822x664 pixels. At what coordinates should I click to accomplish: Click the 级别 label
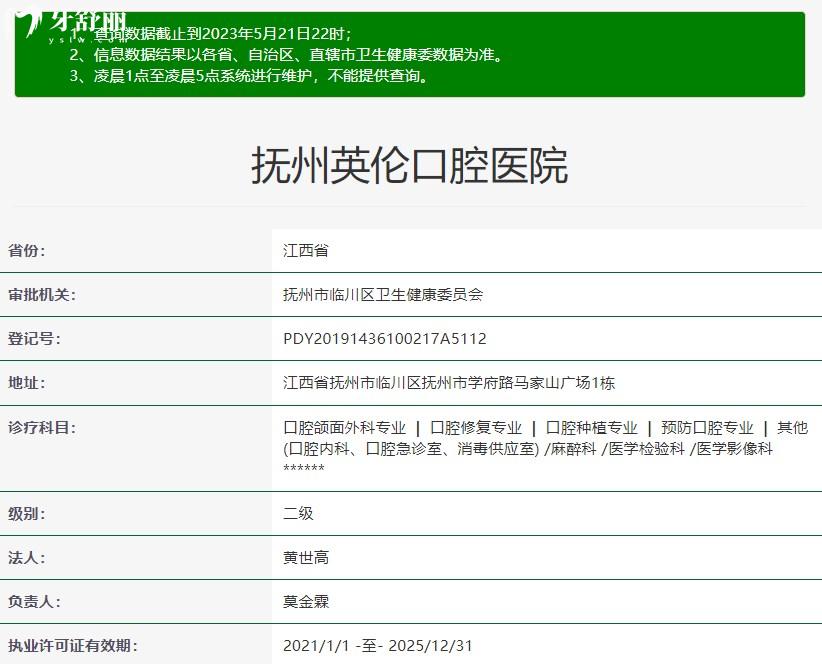[x=26, y=513]
